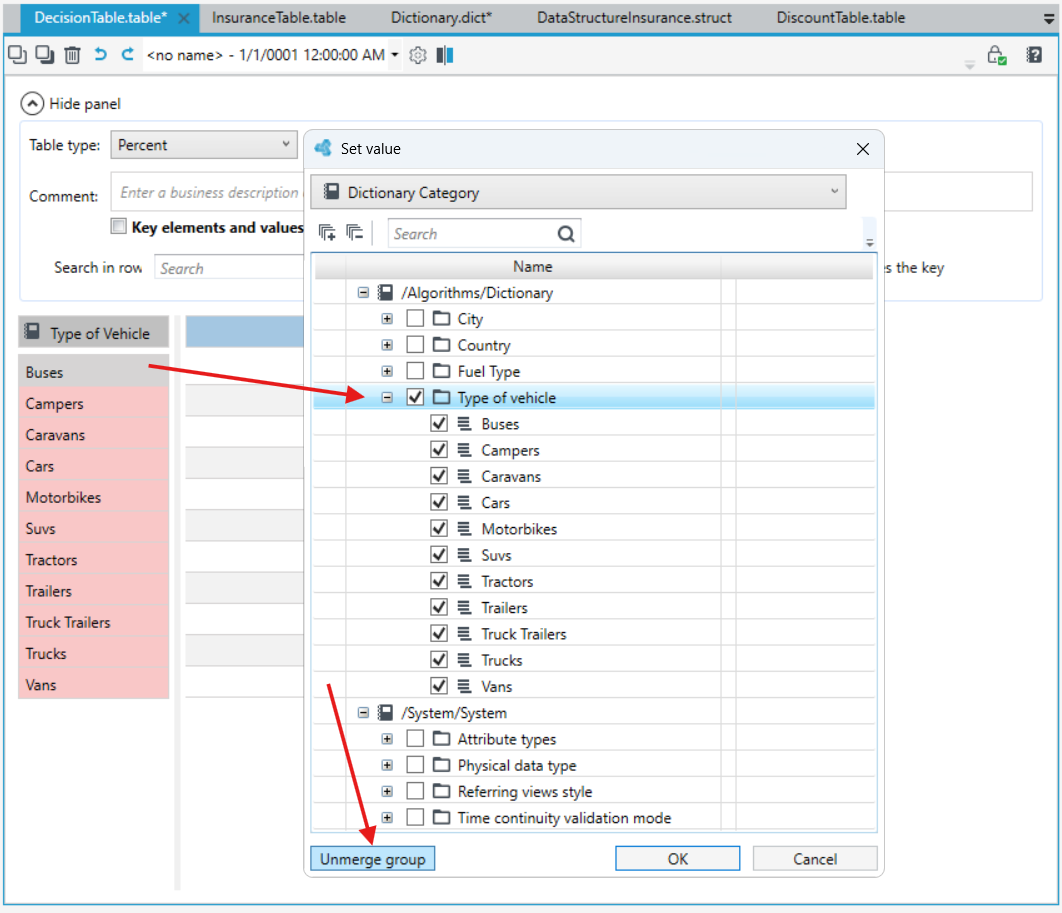The image size is (1062, 913).
Task: Click the collapse all icon in Set value
Action: tap(354, 233)
